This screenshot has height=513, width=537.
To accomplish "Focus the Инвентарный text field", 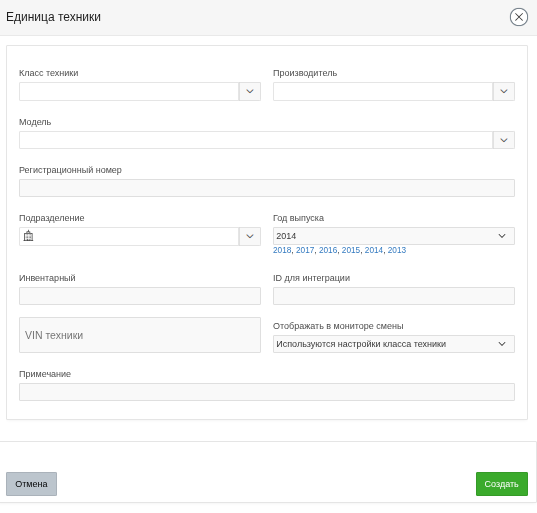I will click(x=140, y=296).
